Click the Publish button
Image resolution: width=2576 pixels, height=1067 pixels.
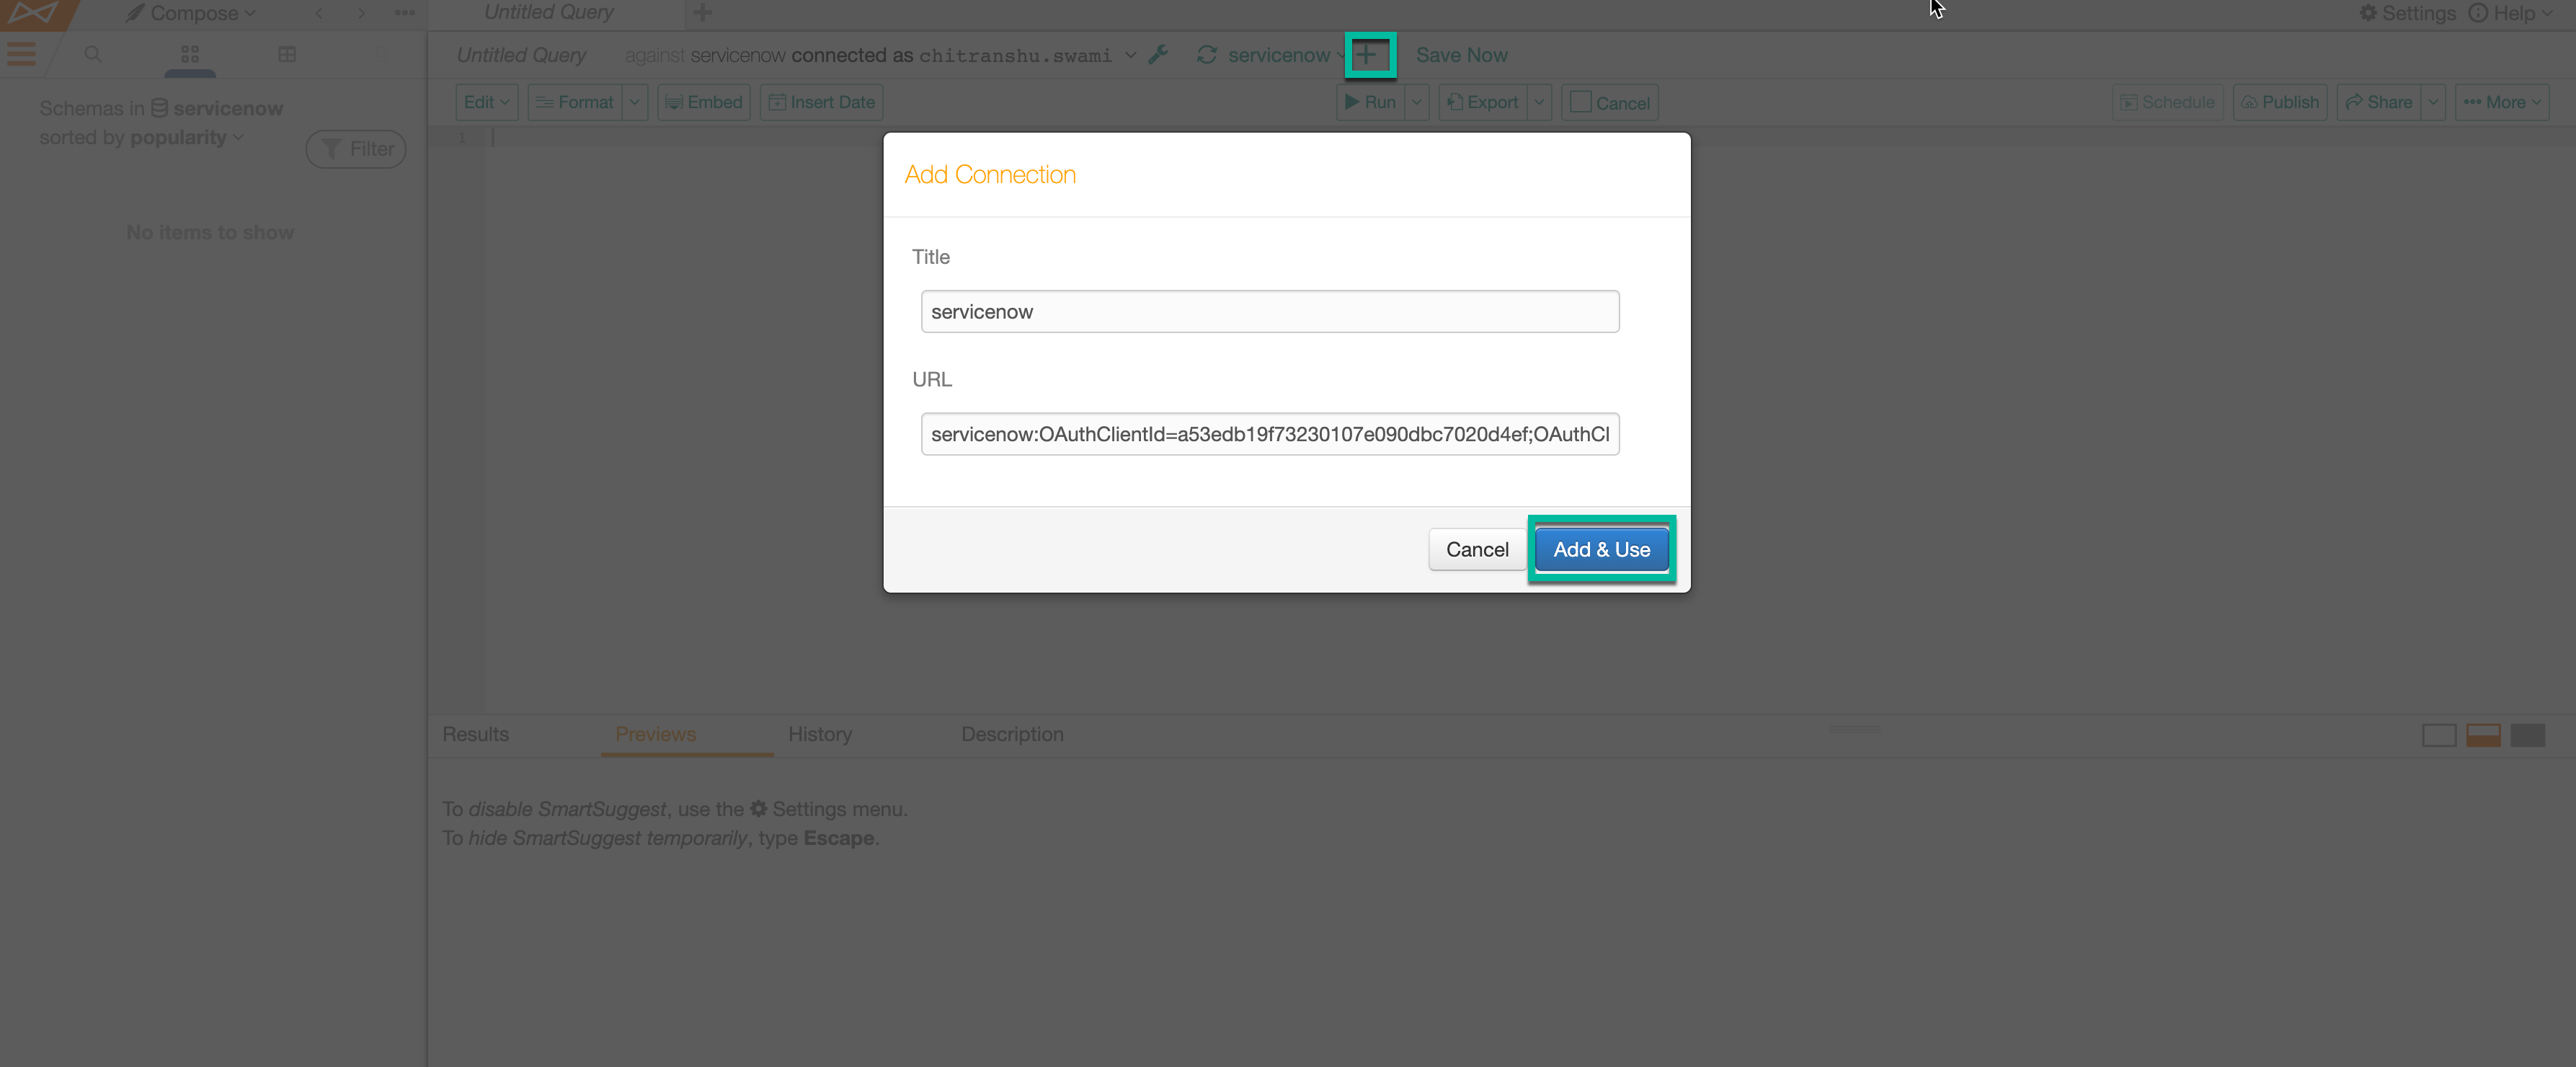coord(2280,102)
